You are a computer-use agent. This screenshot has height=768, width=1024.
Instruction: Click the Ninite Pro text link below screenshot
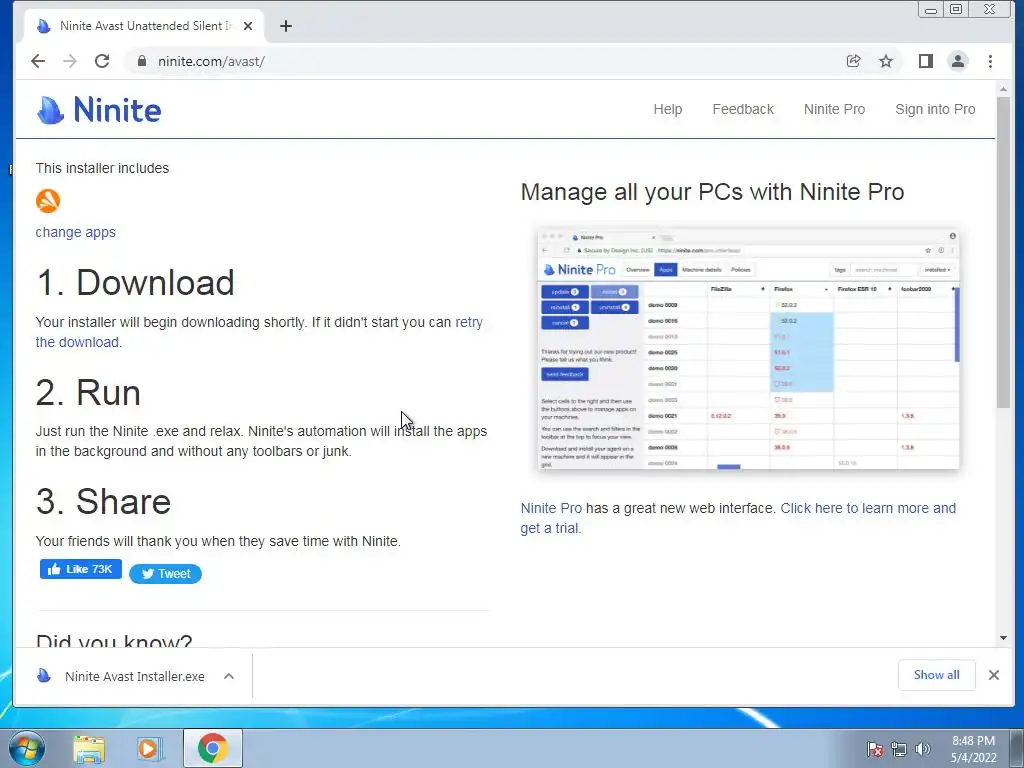tap(551, 508)
